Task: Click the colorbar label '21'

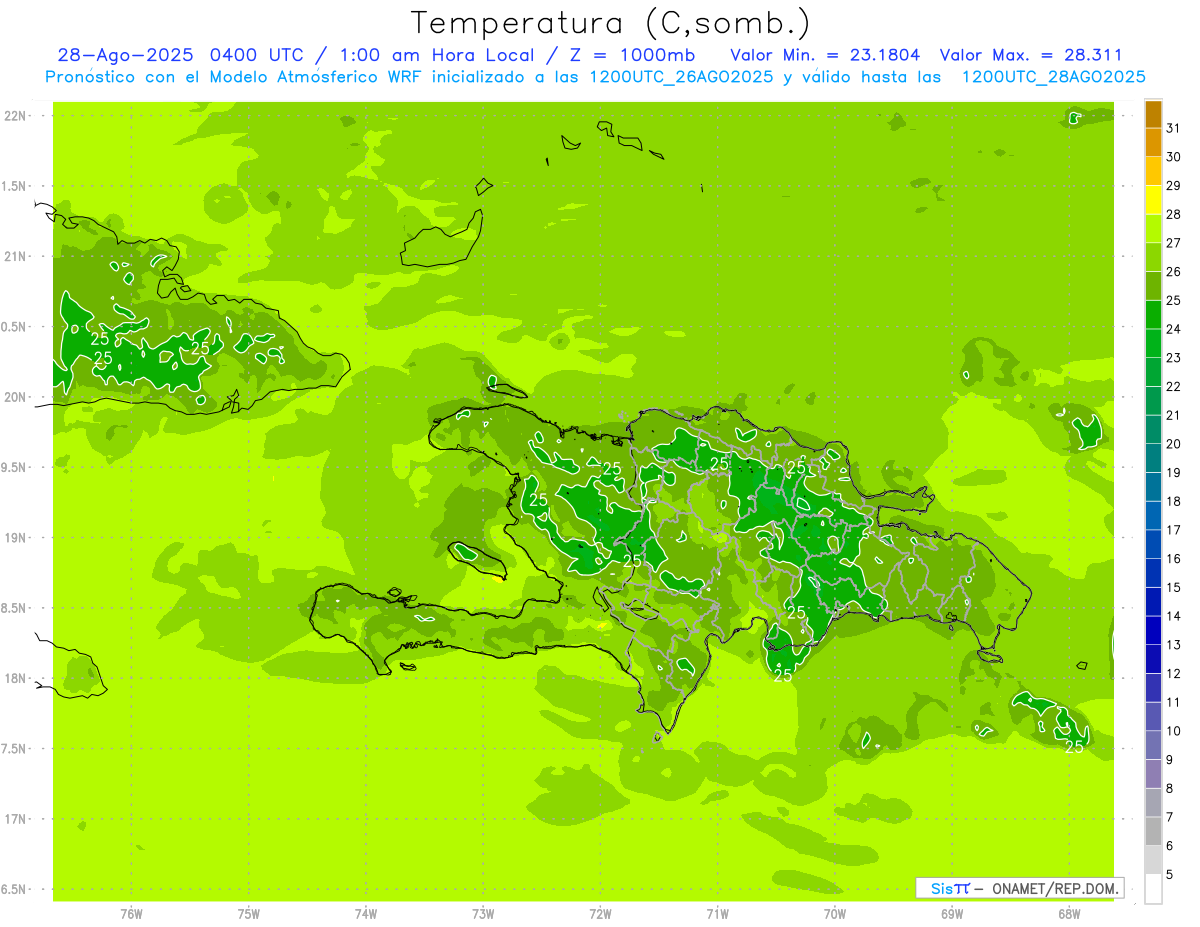Action: pos(1173,415)
